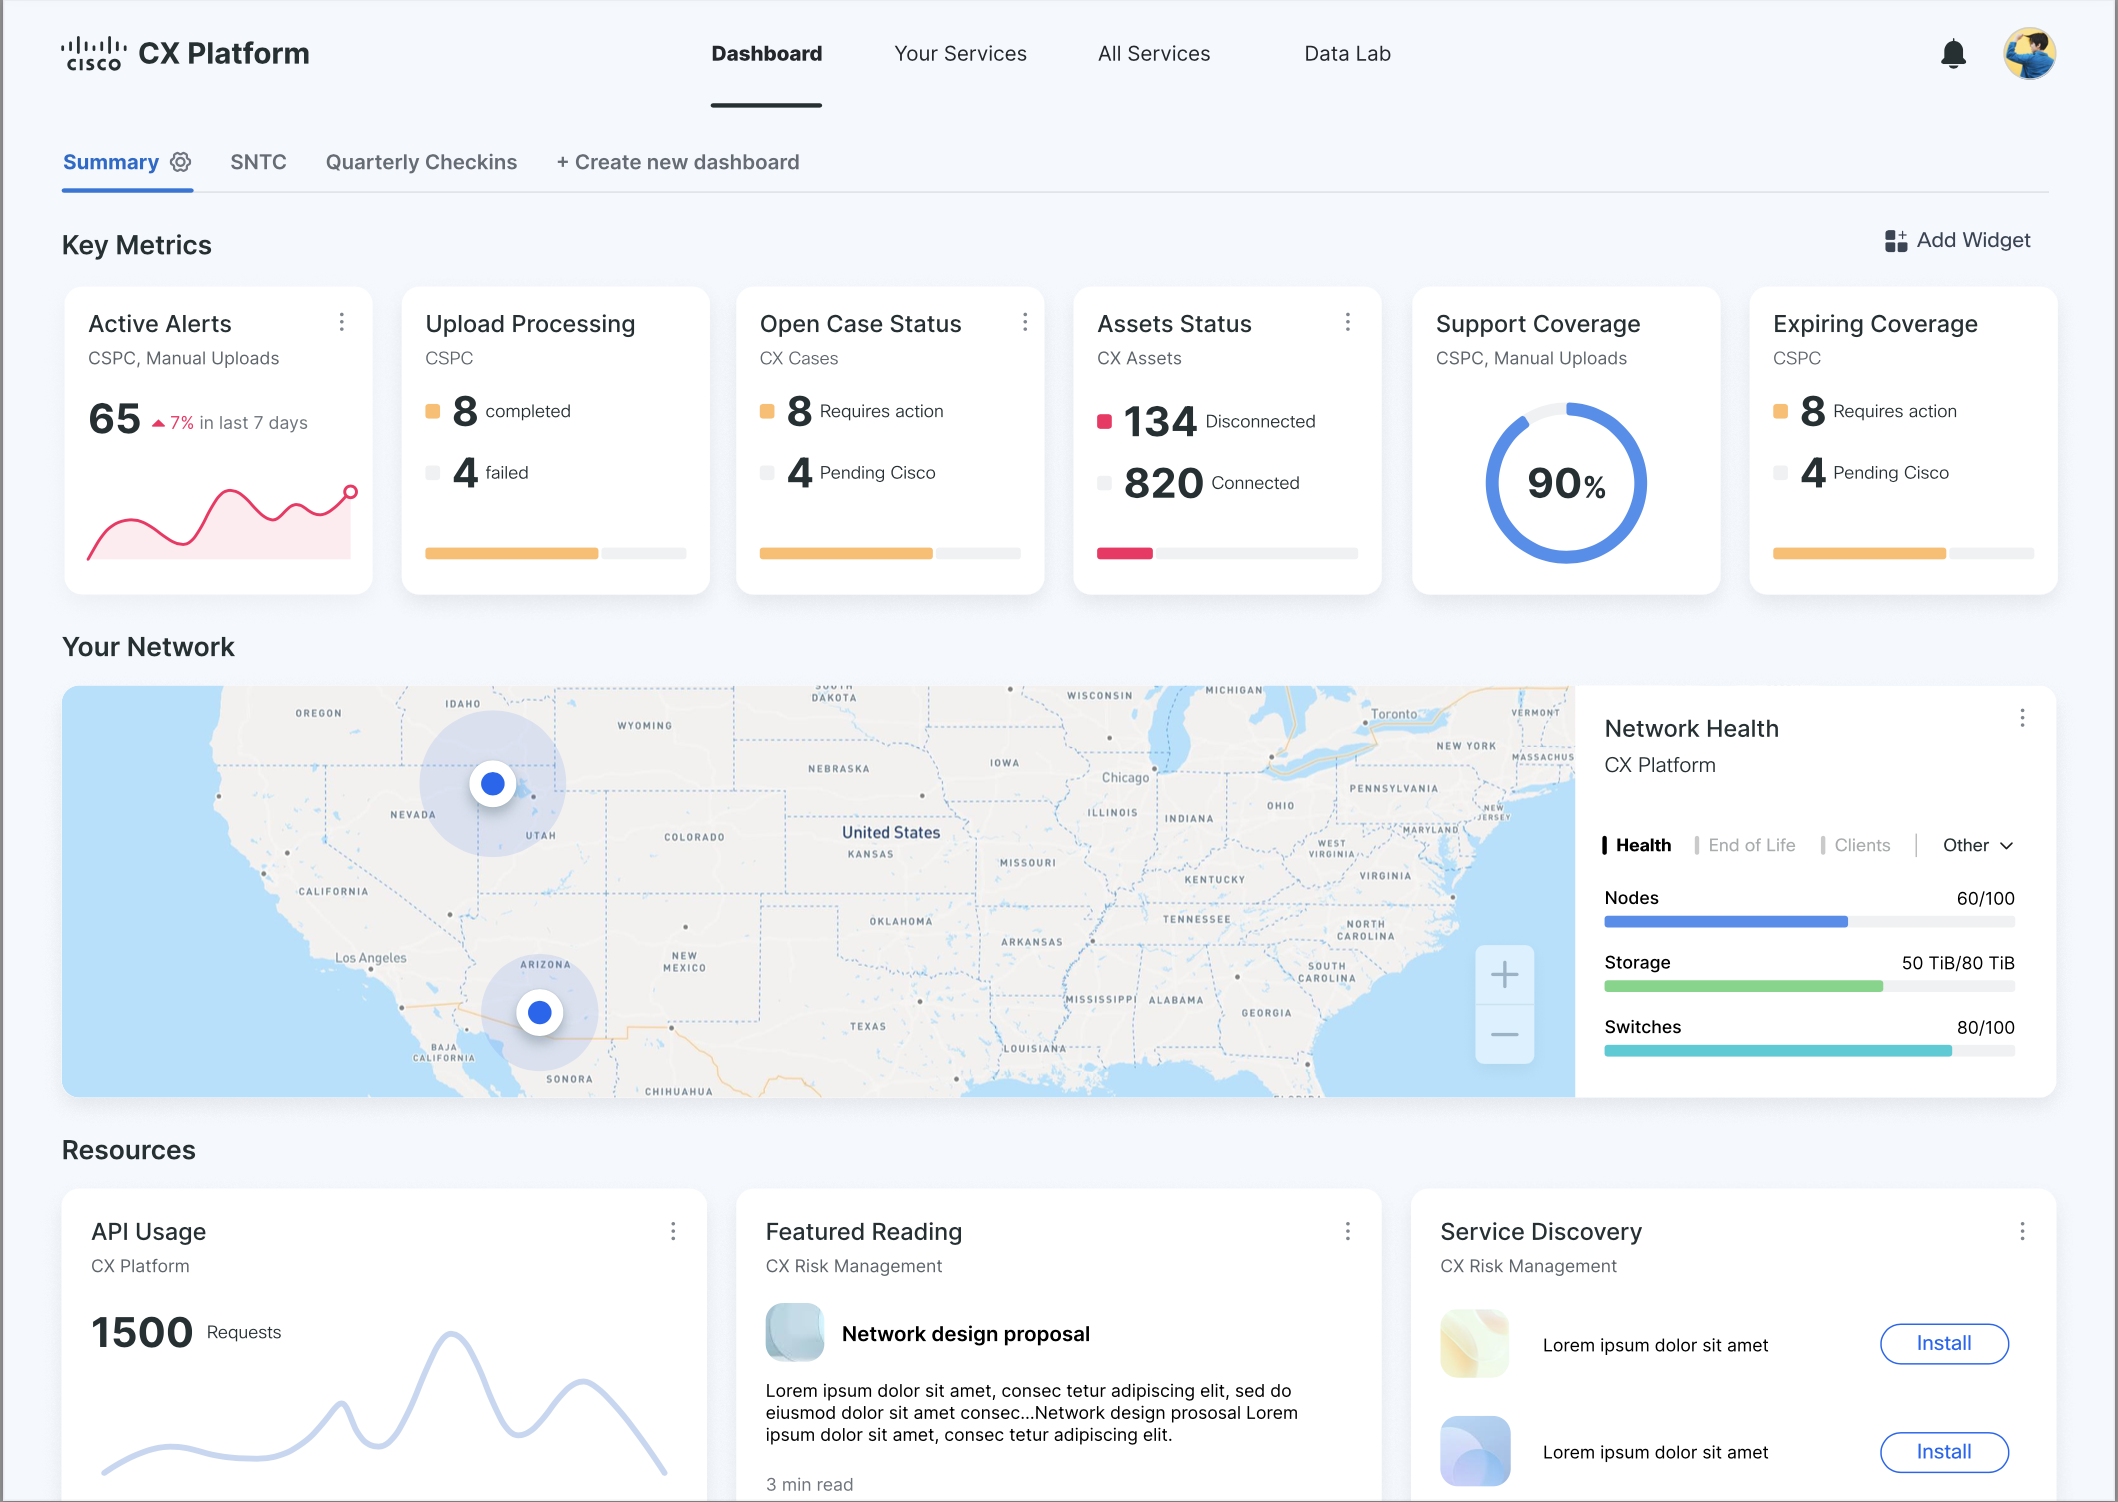Image resolution: width=2118 pixels, height=1502 pixels.
Task: Click the first Install button
Action: point(1943,1344)
